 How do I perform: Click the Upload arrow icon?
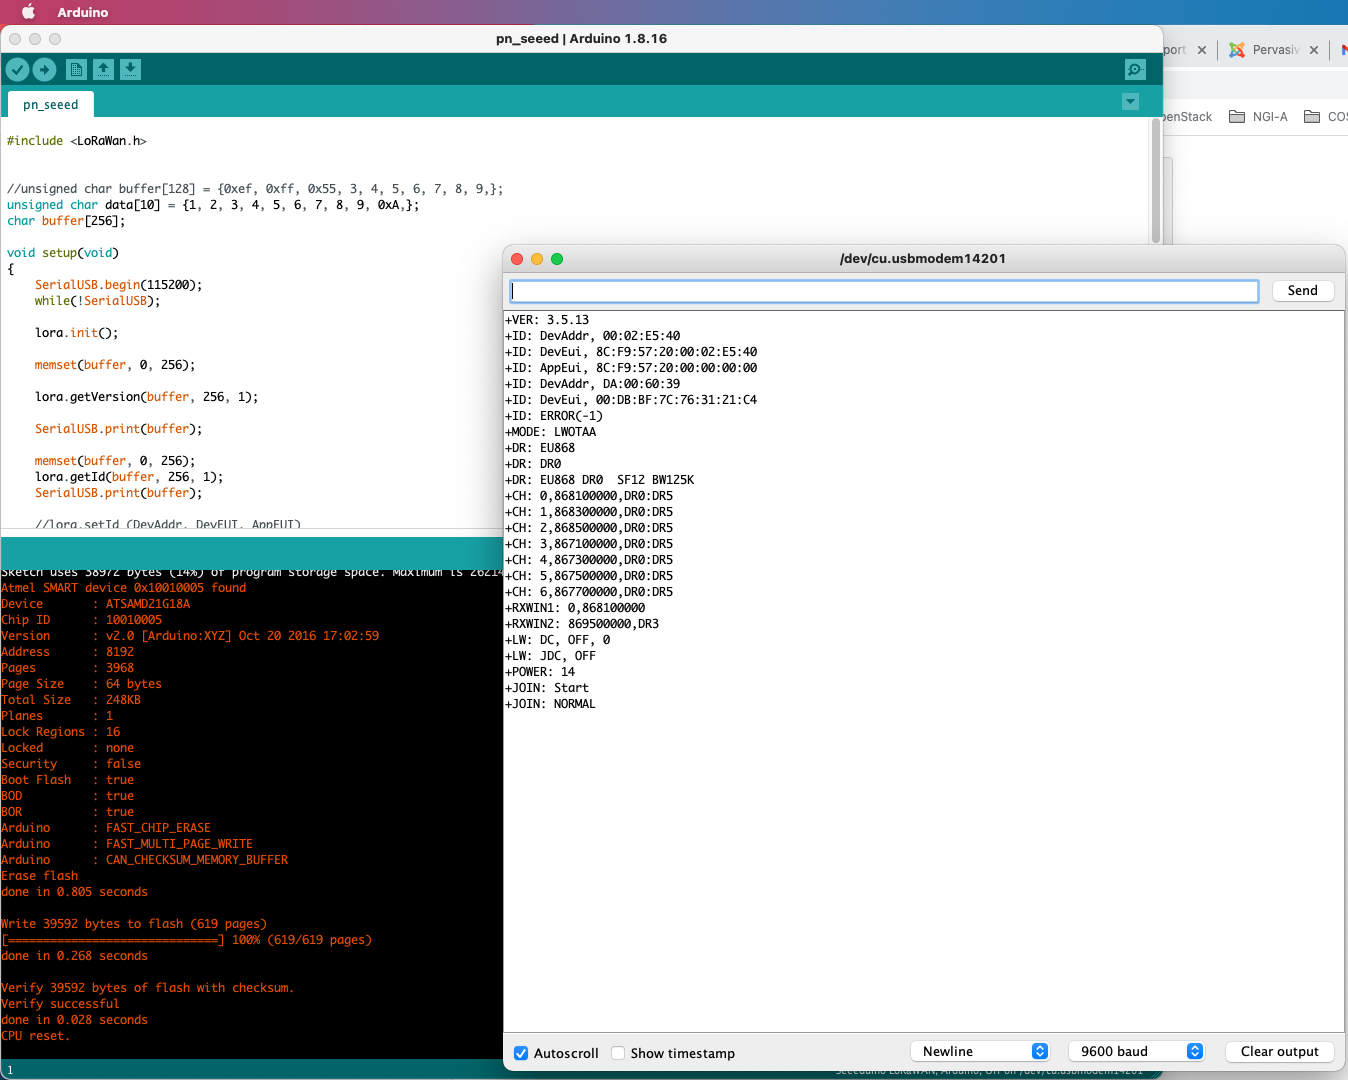coord(44,69)
